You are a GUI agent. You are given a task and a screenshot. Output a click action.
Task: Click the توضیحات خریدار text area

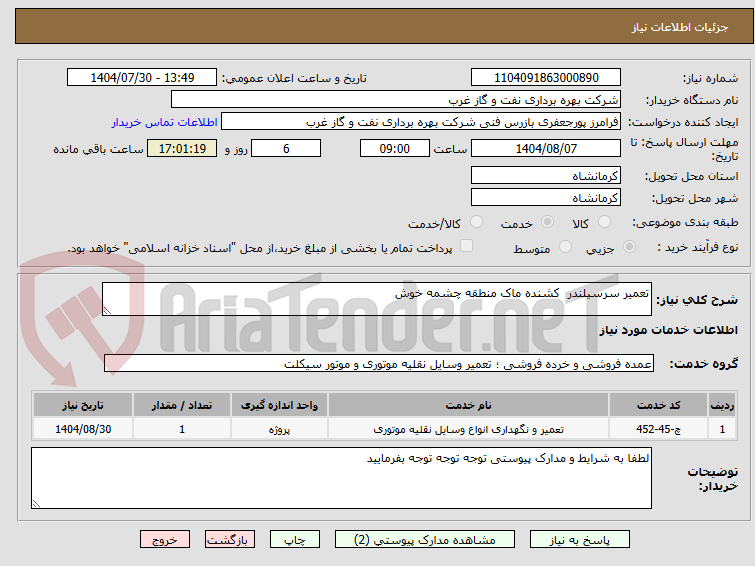pos(341,478)
